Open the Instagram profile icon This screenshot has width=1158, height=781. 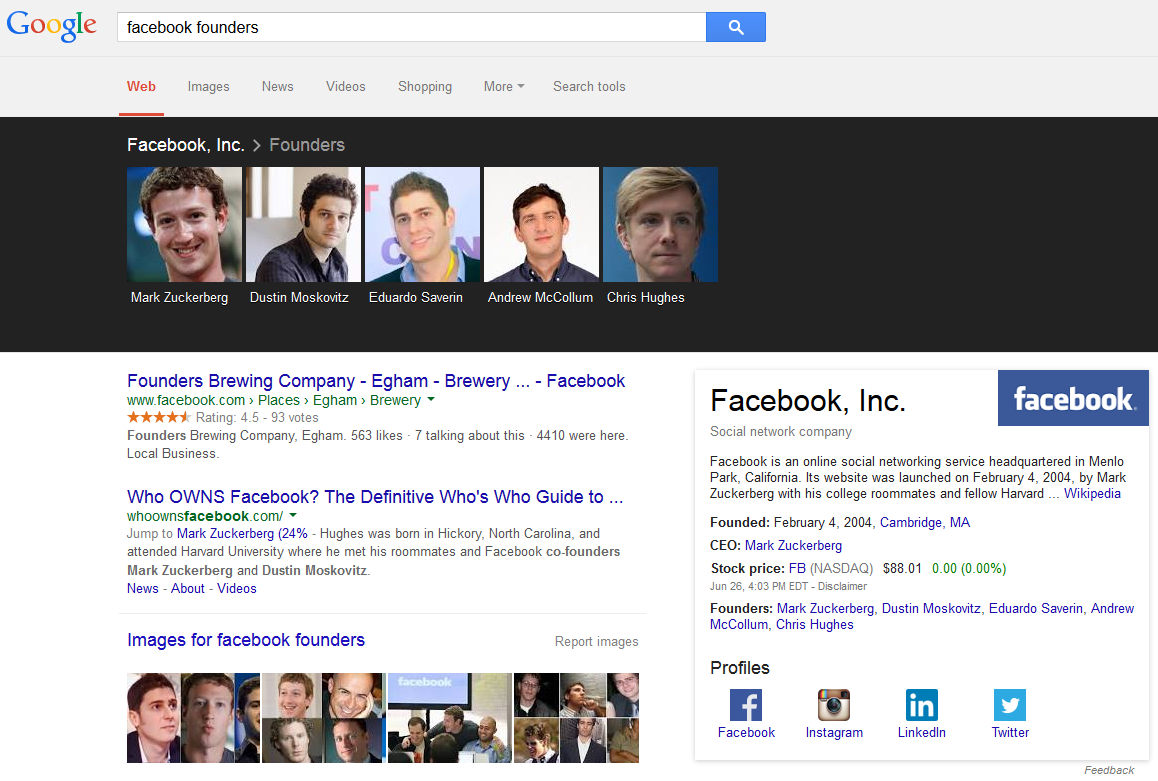click(x=833, y=705)
